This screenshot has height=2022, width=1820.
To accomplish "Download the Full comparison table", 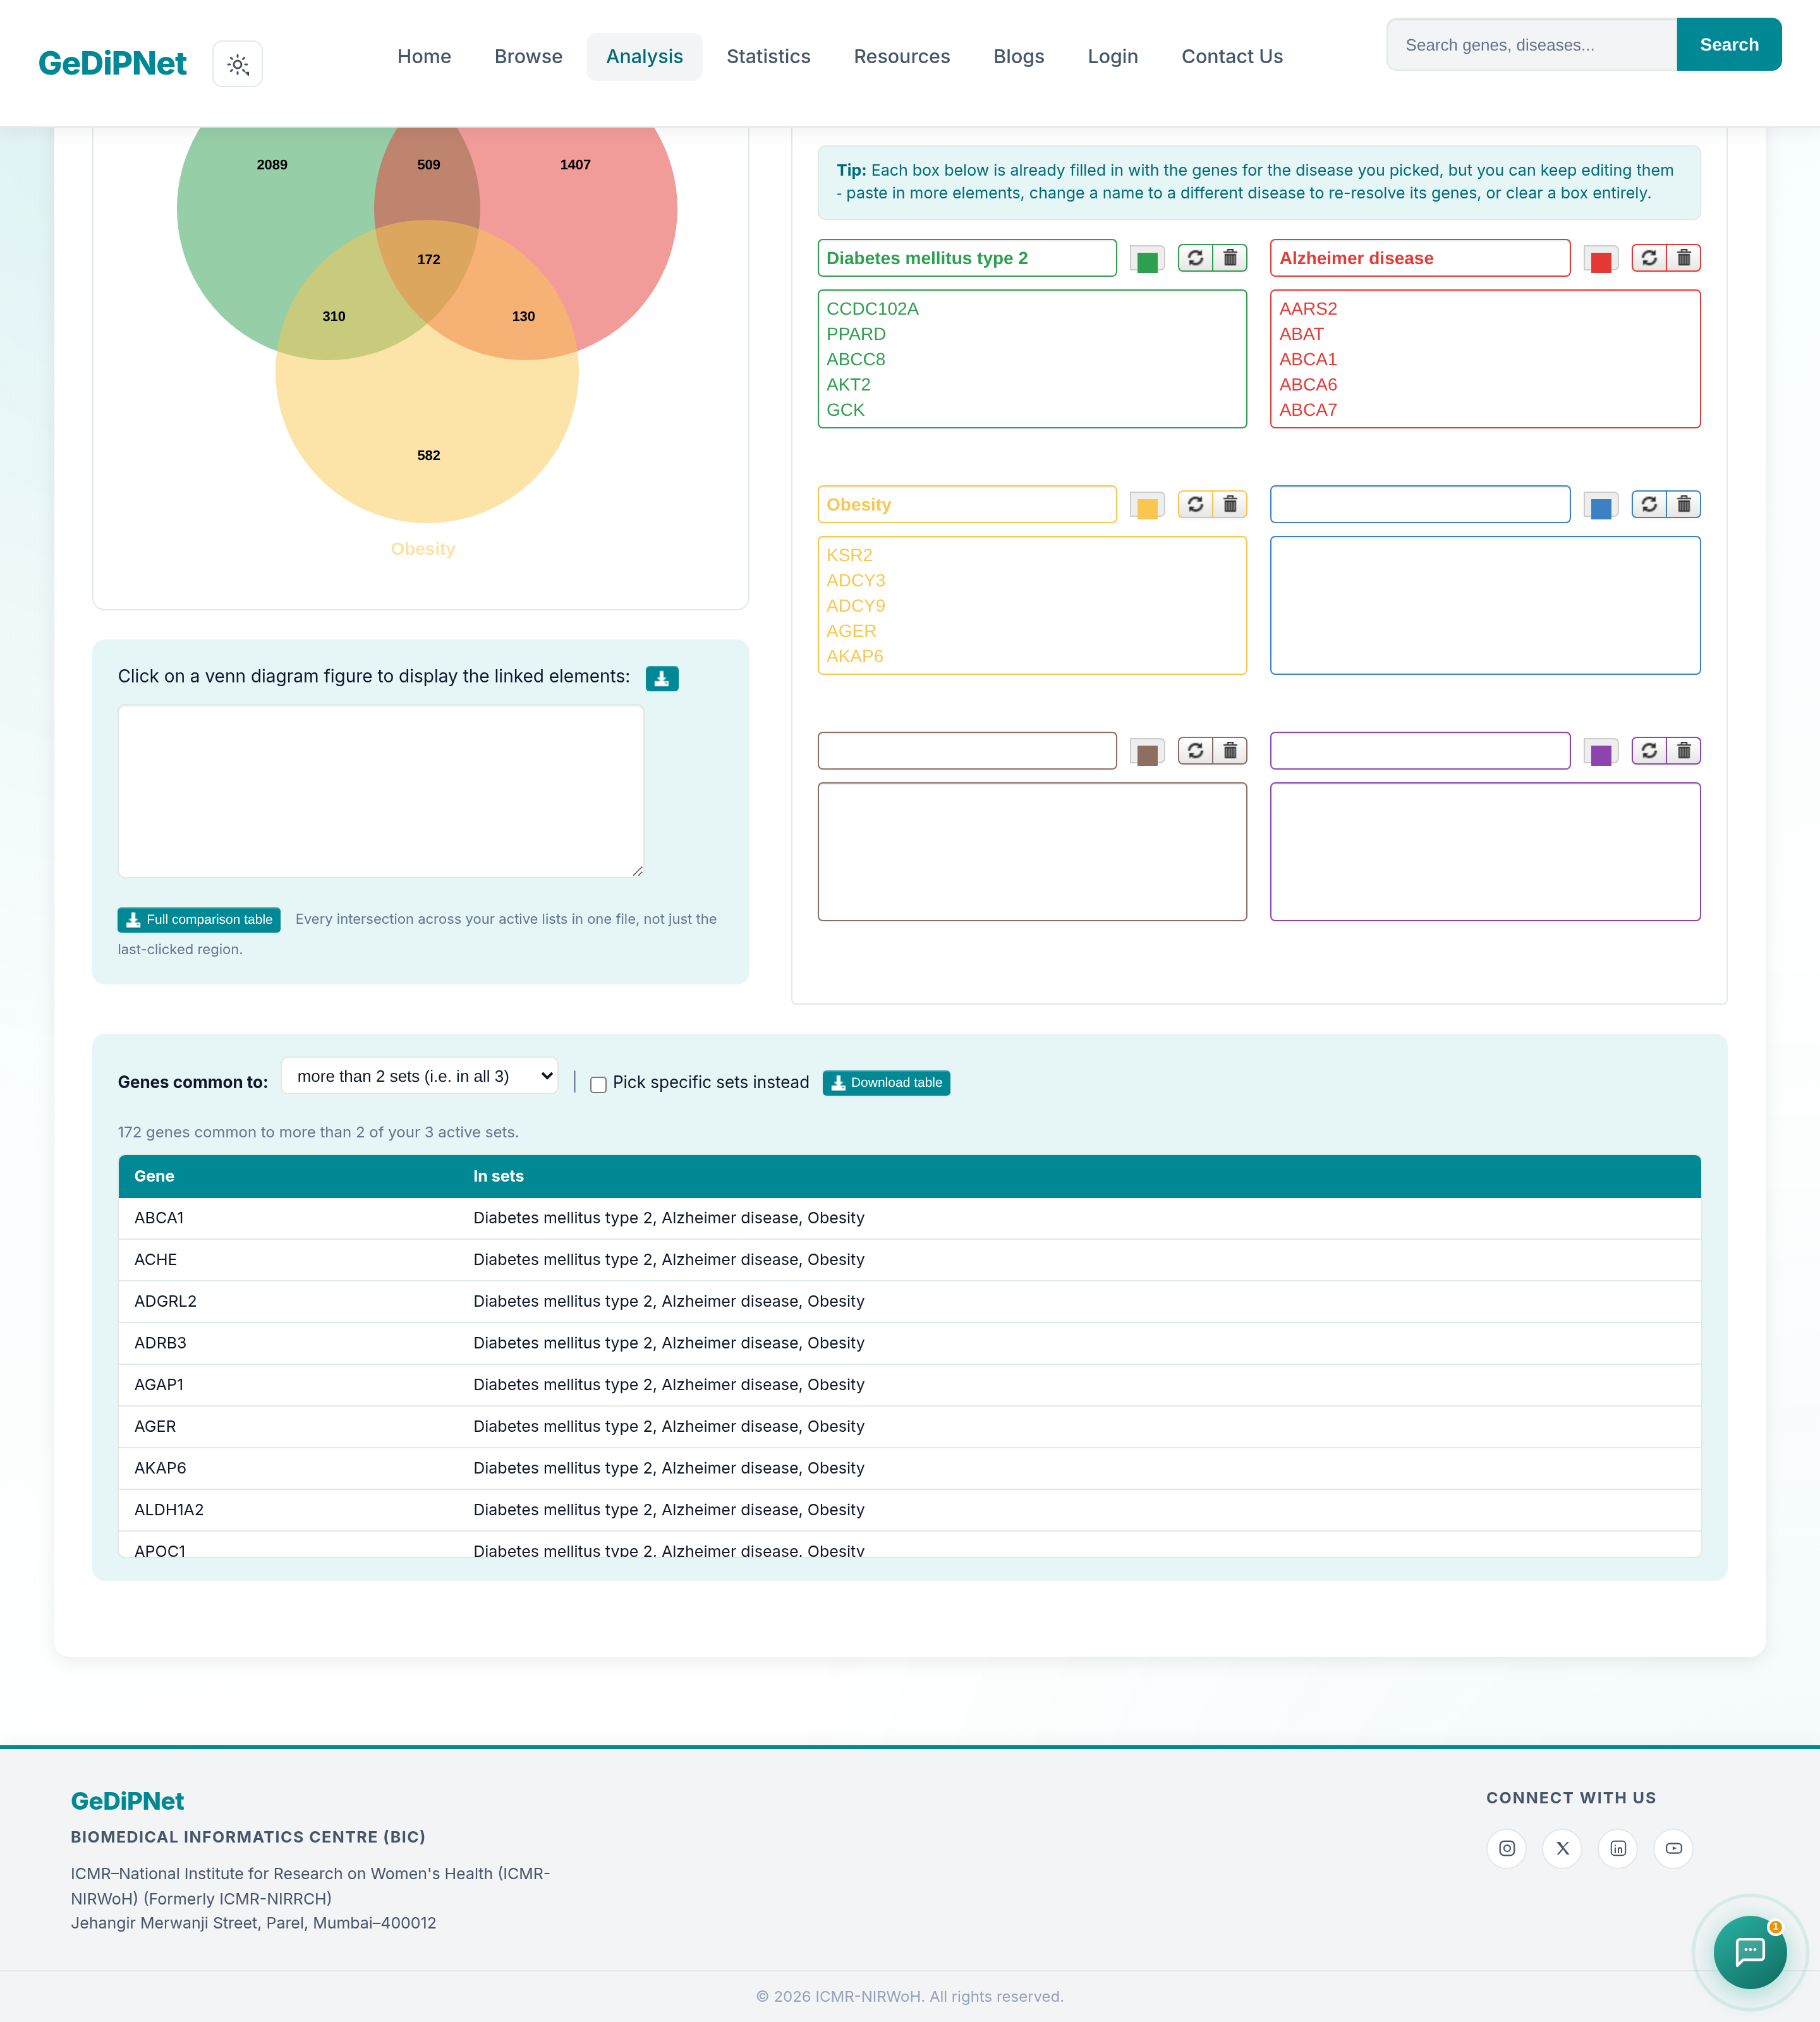I will pyautogui.click(x=199, y=920).
